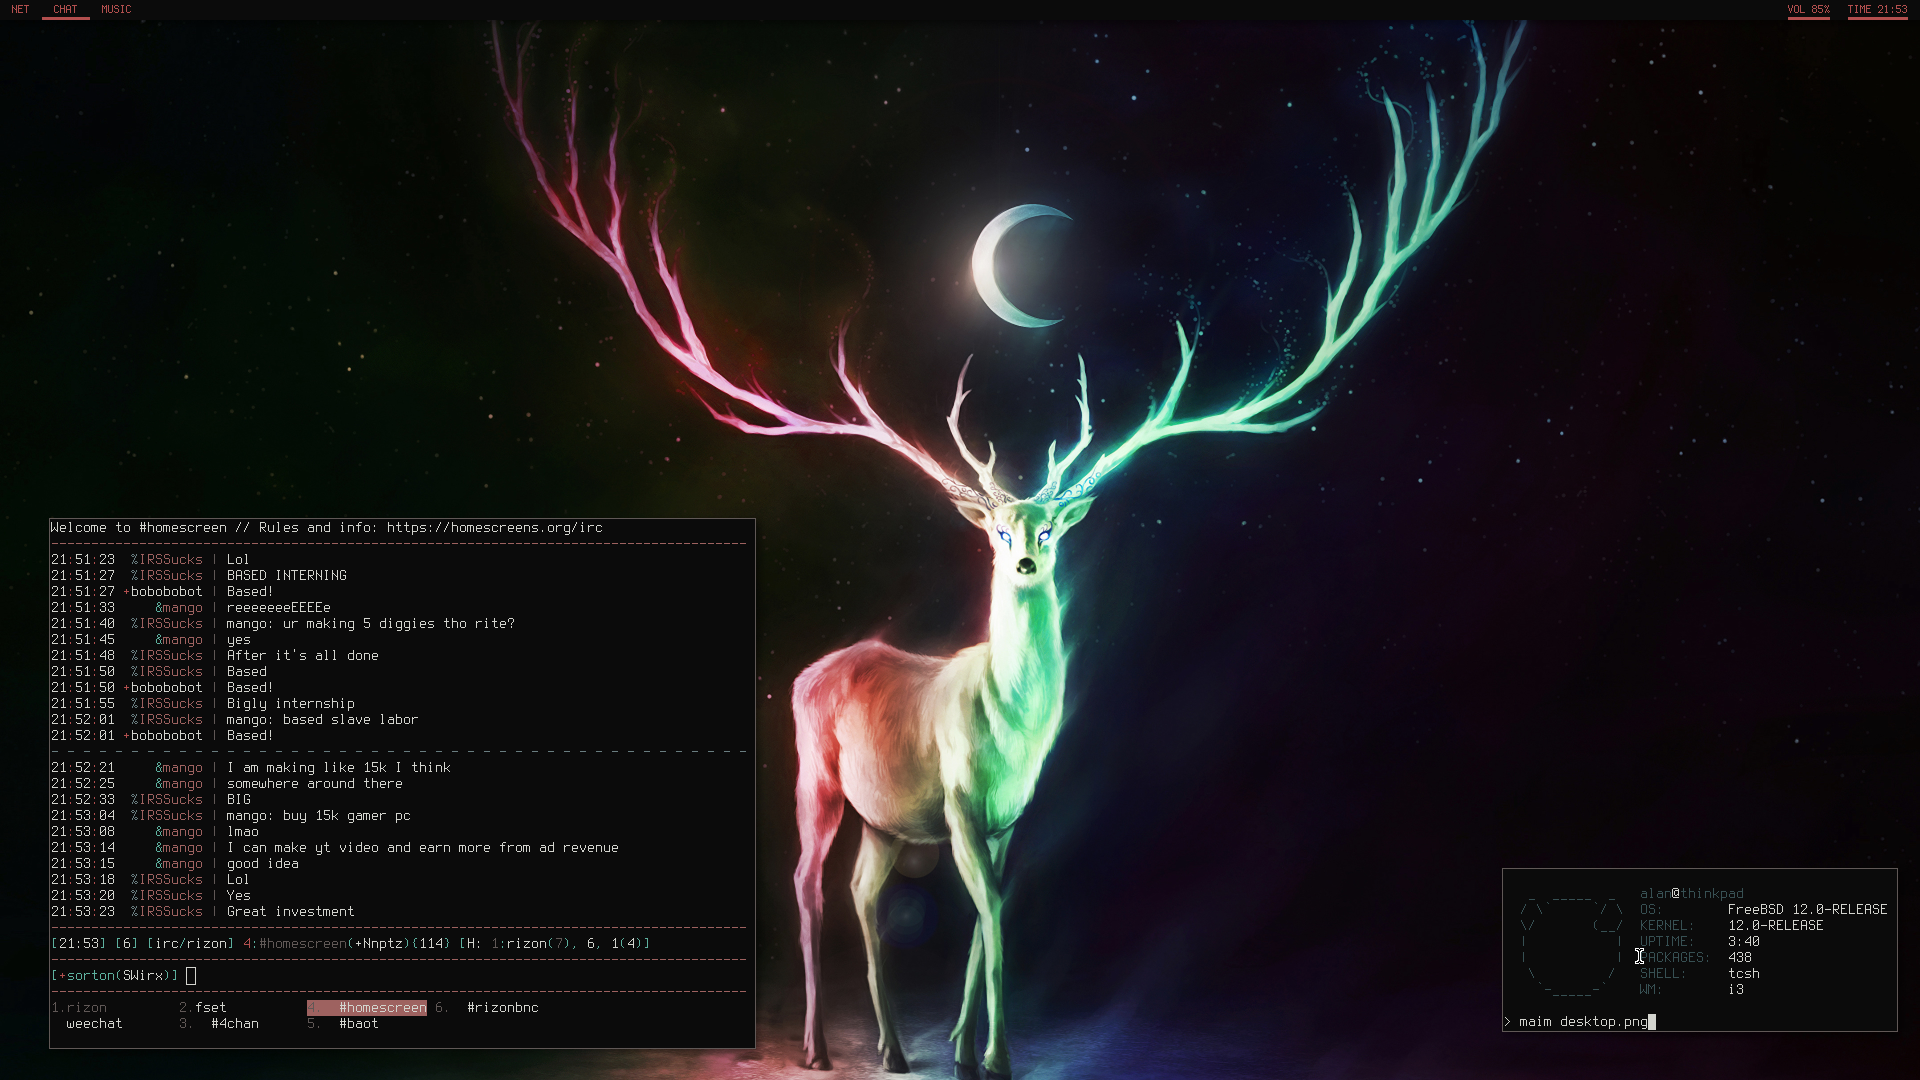The height and width of the screenshot is (1080, 1920).
Task: Click message 'good idea' from mango
Action: tap(263, 863)
